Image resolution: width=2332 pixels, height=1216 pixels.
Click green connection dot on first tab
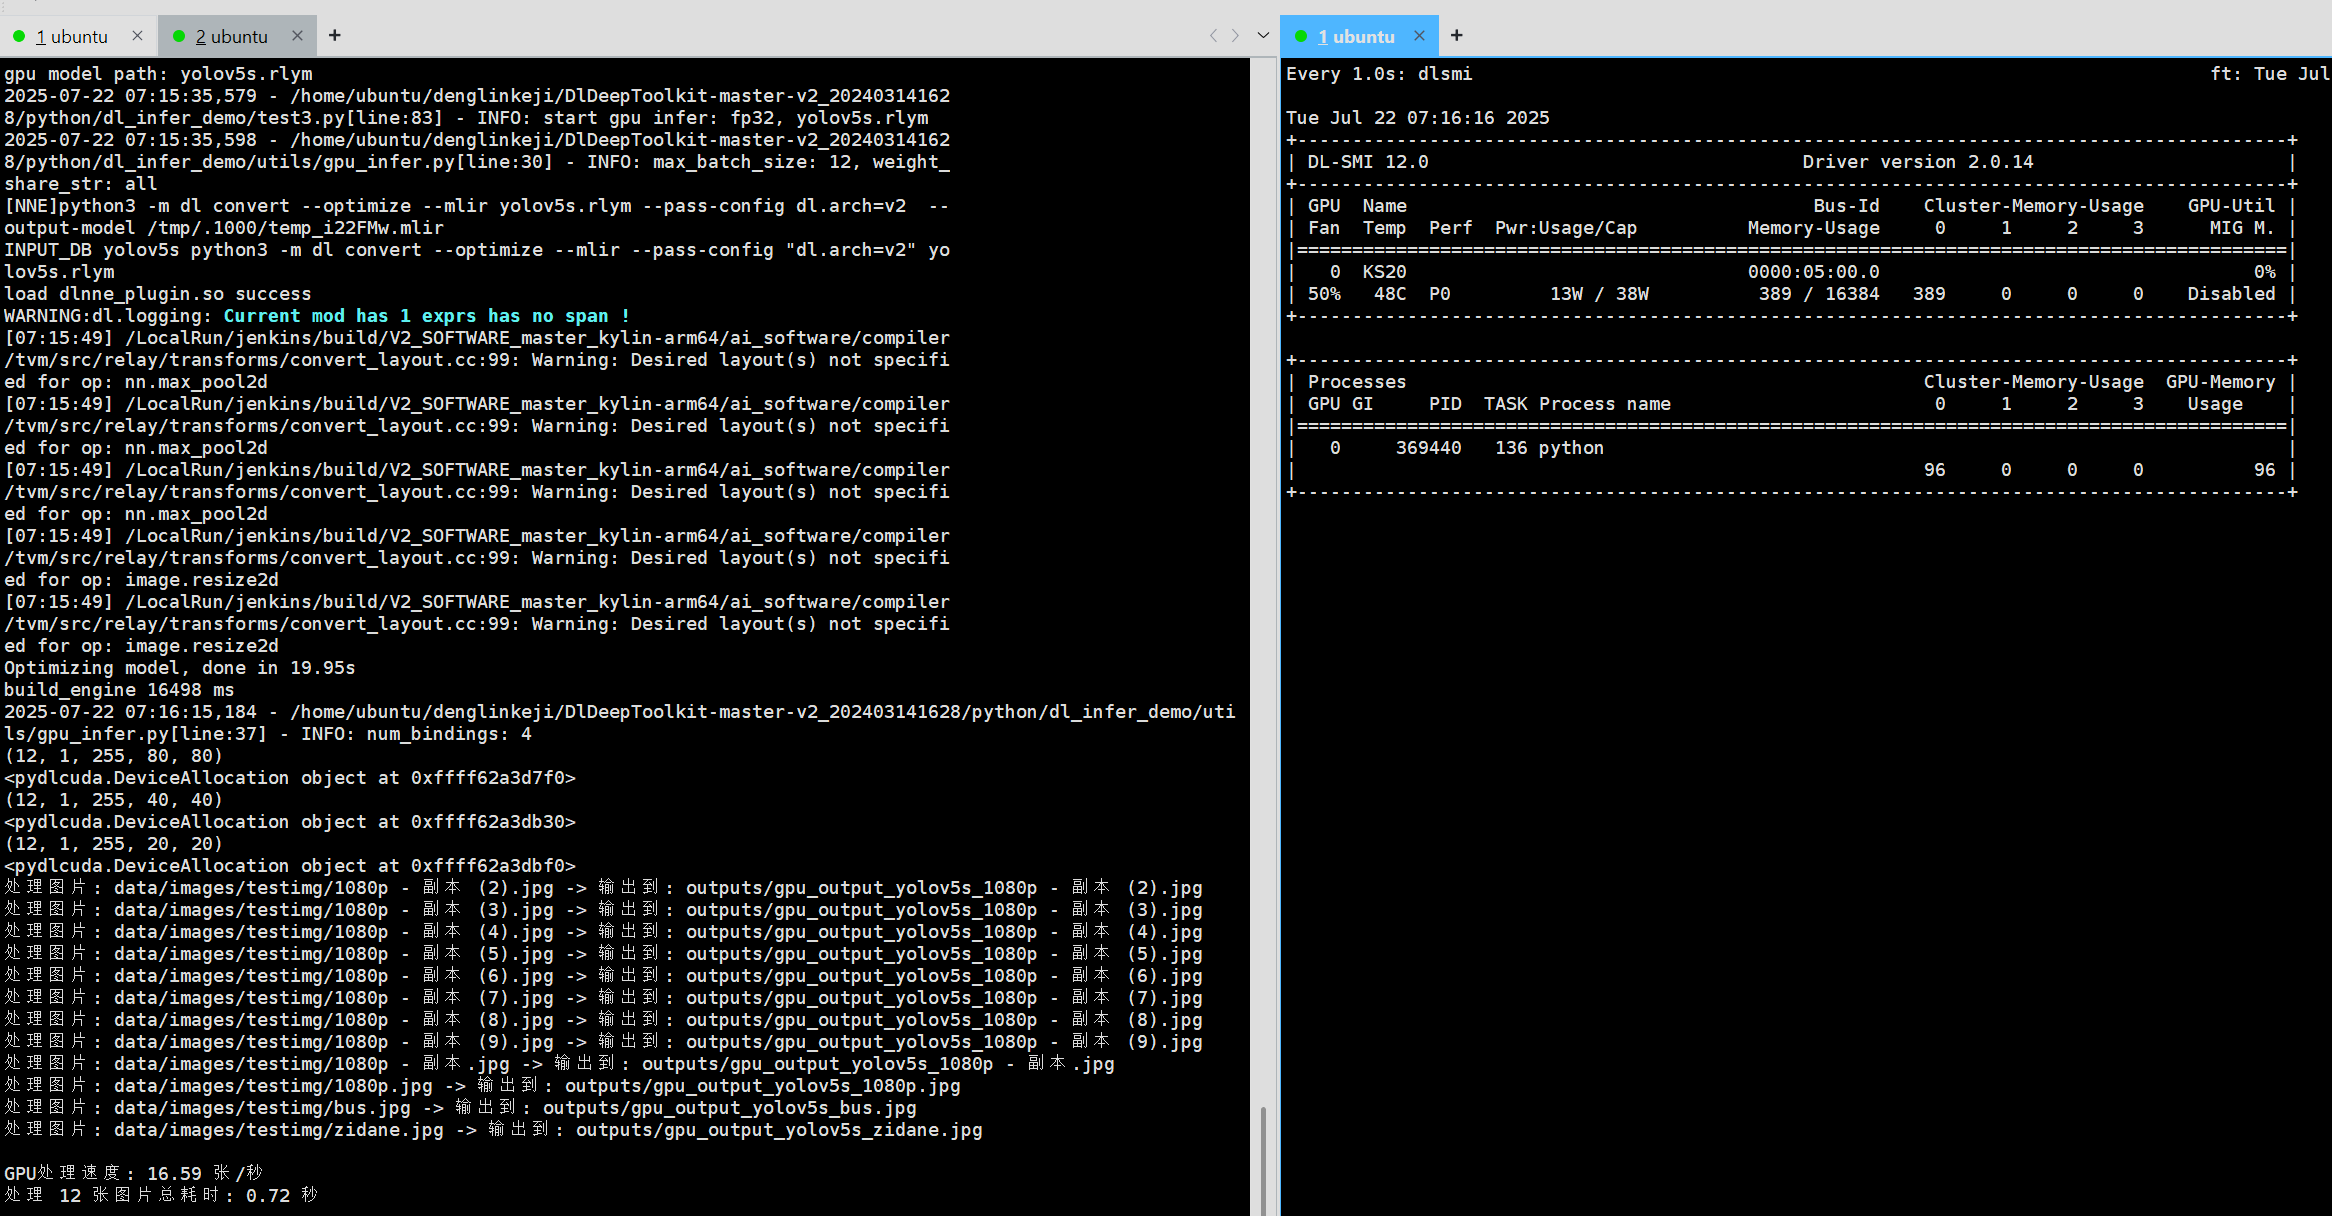19,36
